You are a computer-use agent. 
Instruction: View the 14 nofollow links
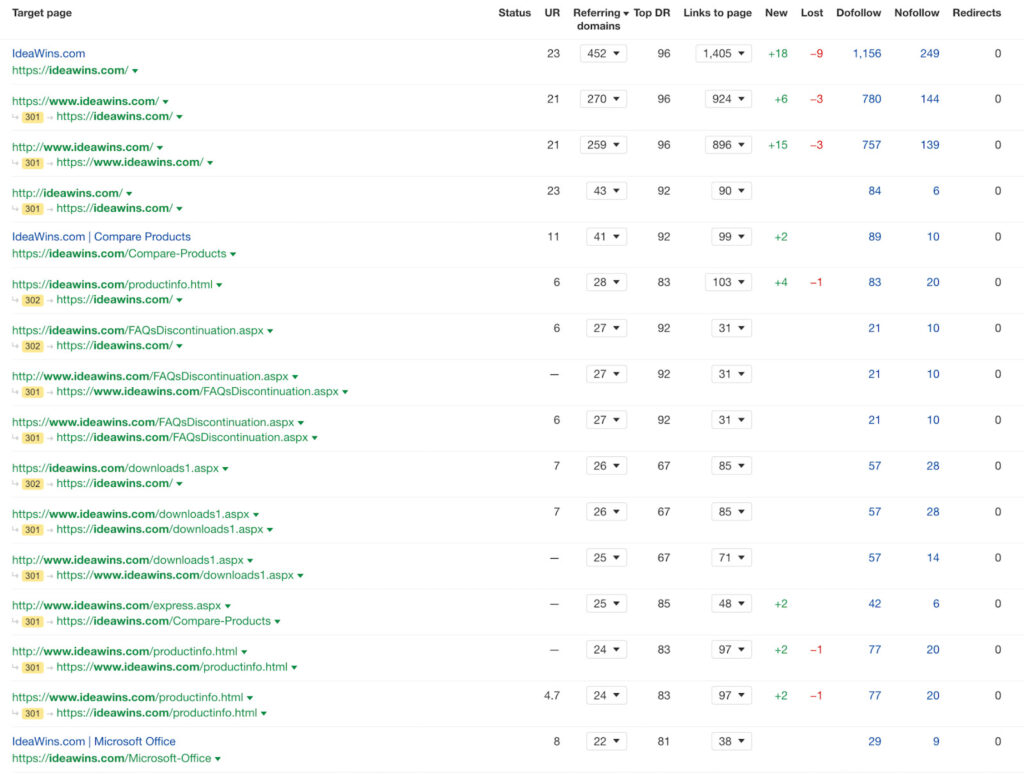tap(933, 558)
